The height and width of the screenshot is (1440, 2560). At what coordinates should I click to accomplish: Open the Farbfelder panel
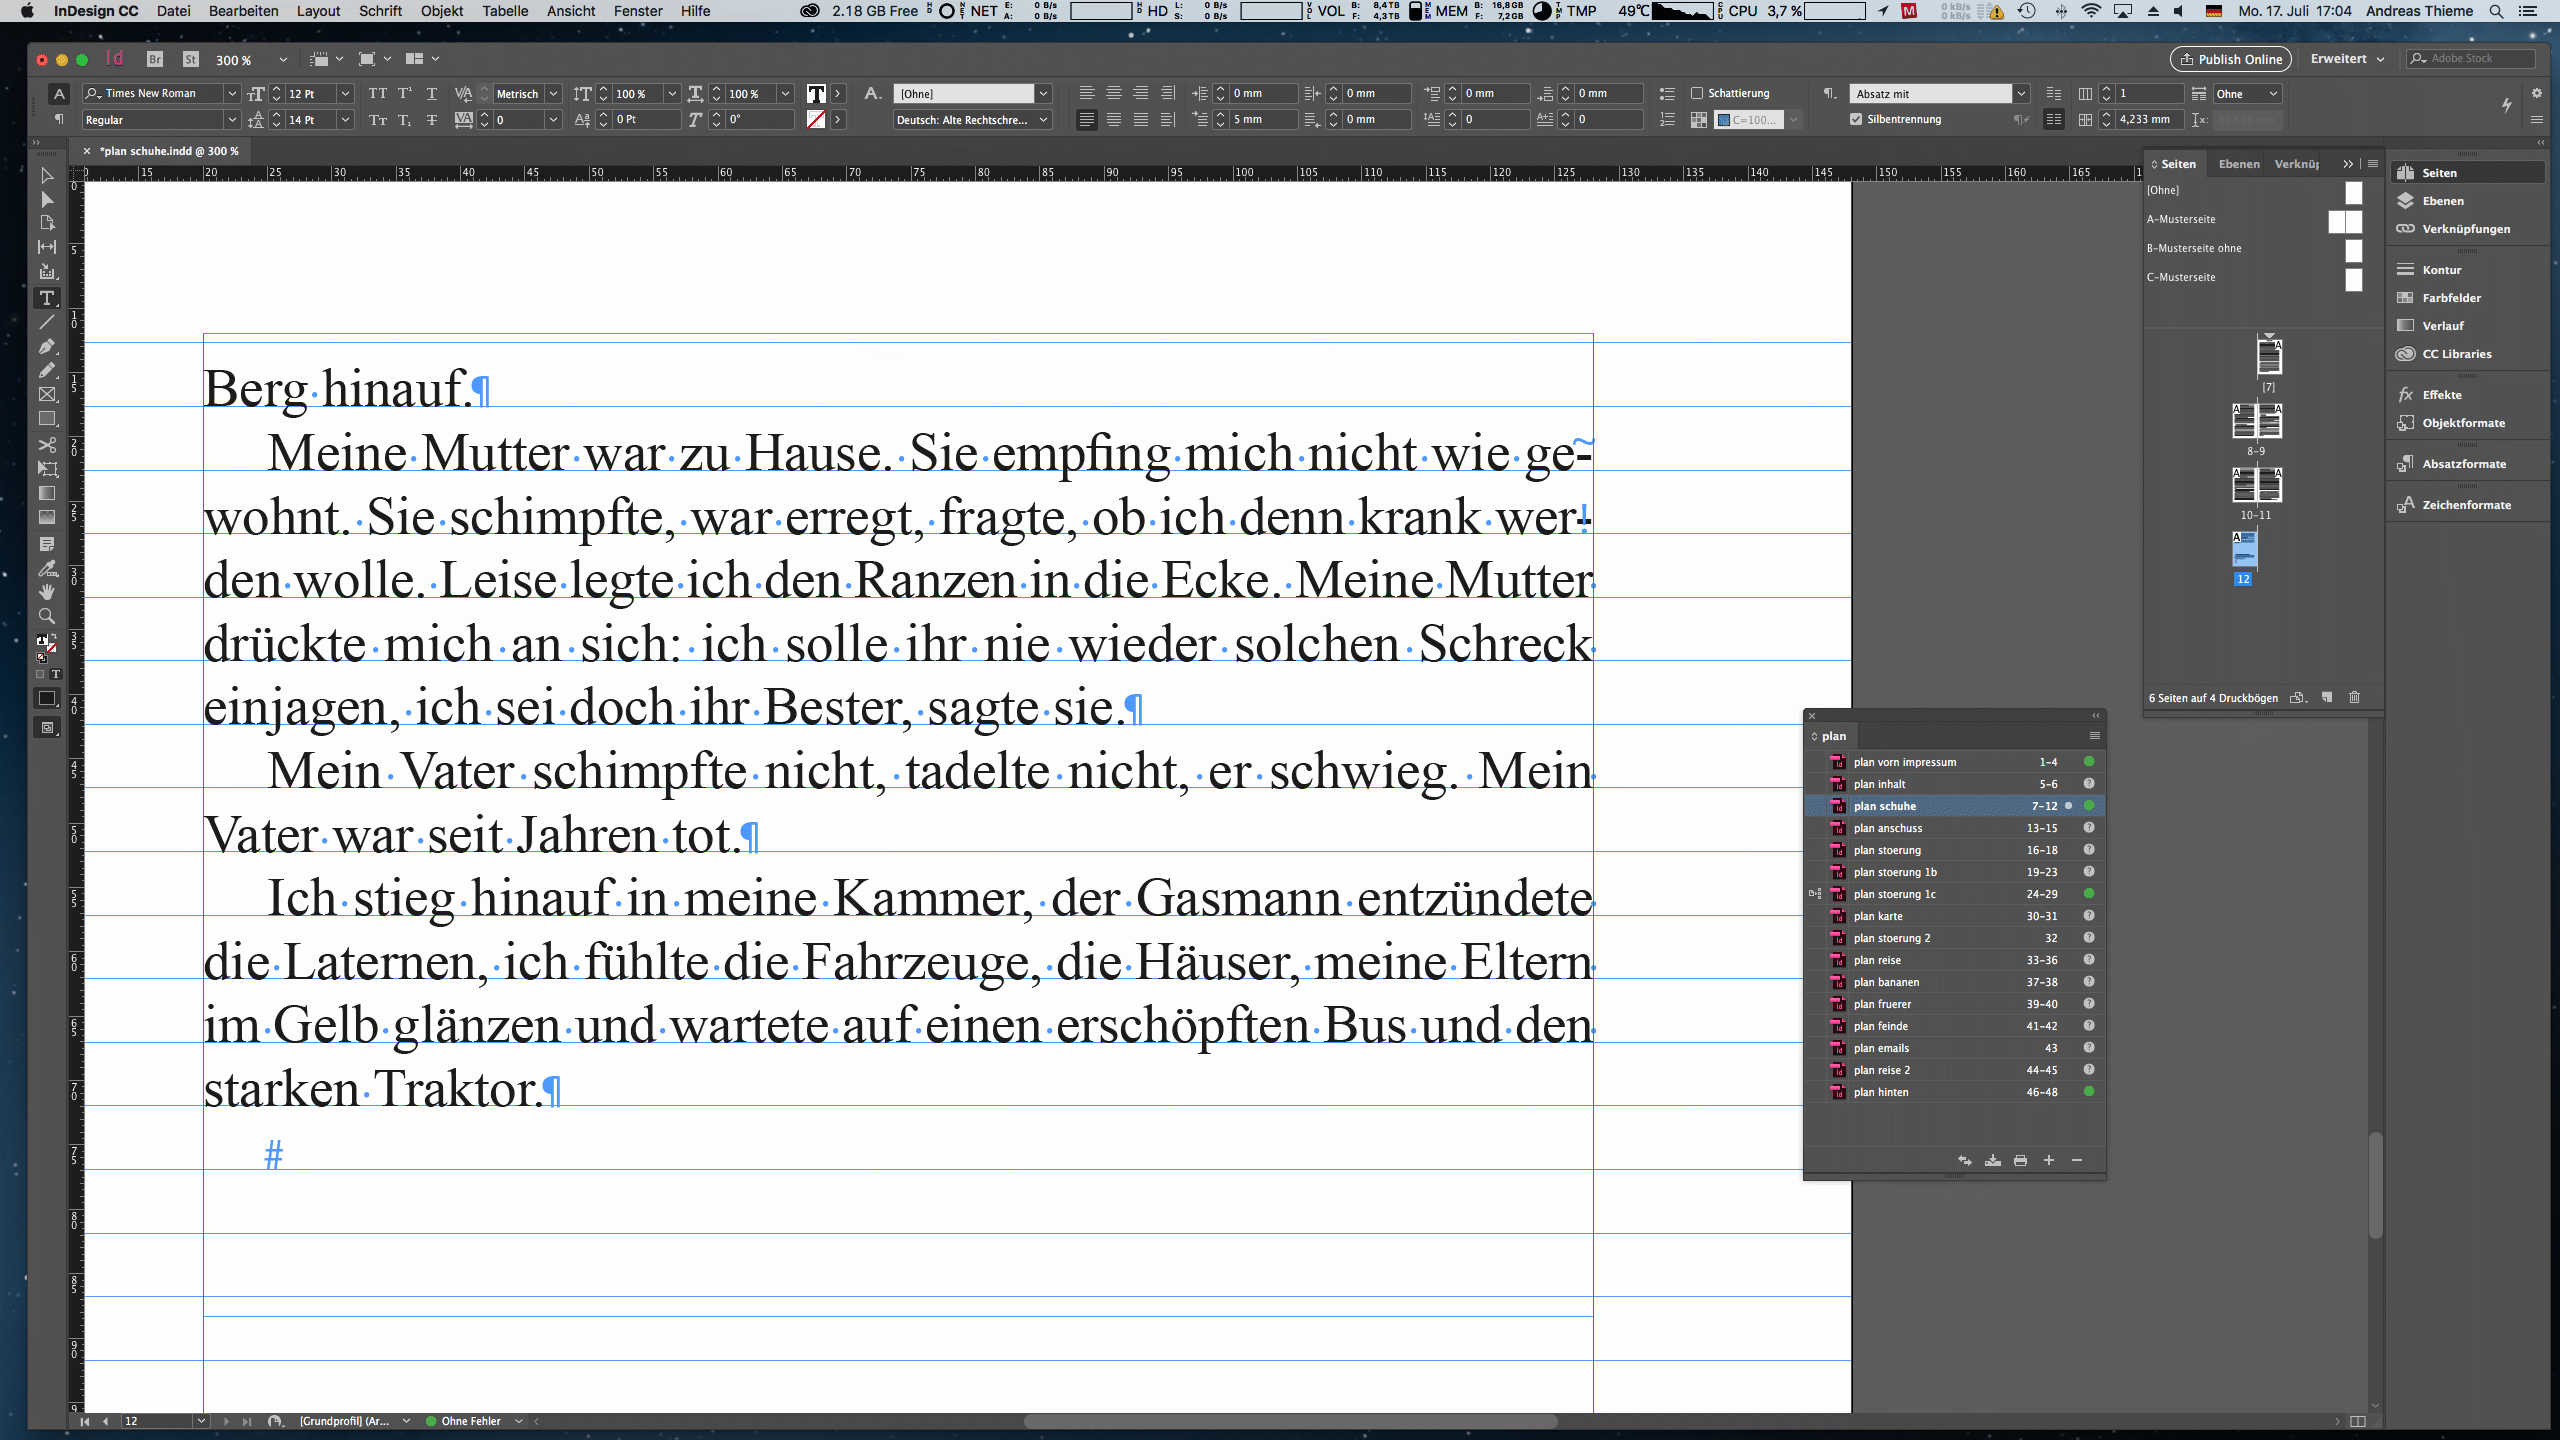coord(2451,298)
